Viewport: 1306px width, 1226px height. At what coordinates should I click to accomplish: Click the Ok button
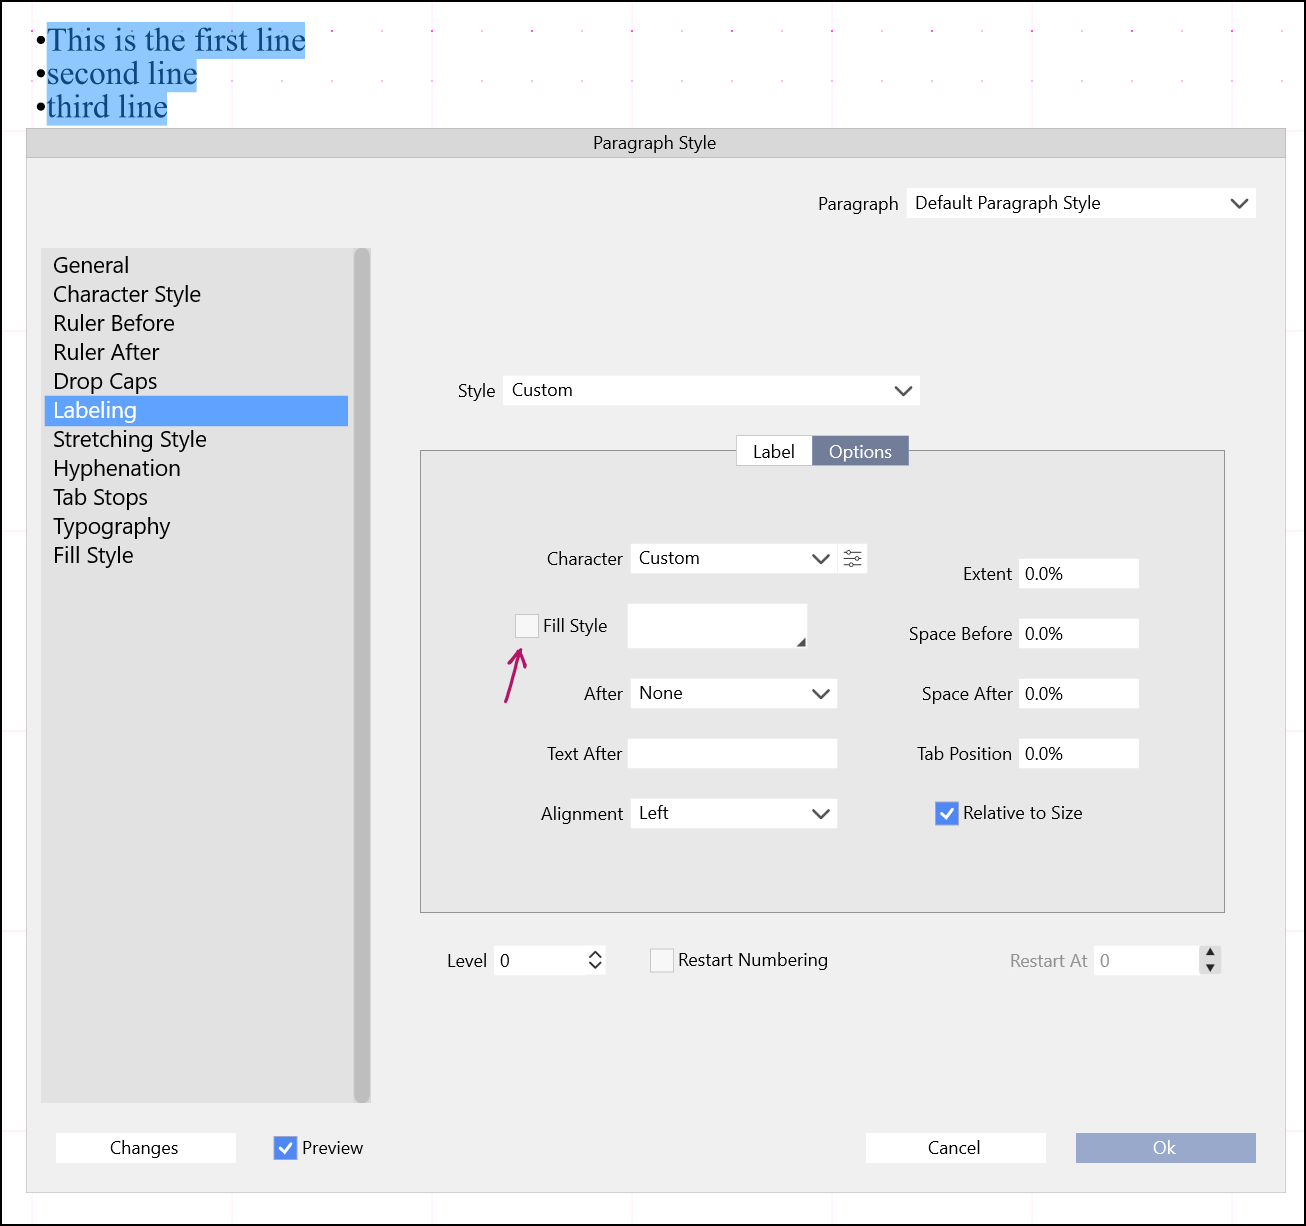coord(1165,1148)
